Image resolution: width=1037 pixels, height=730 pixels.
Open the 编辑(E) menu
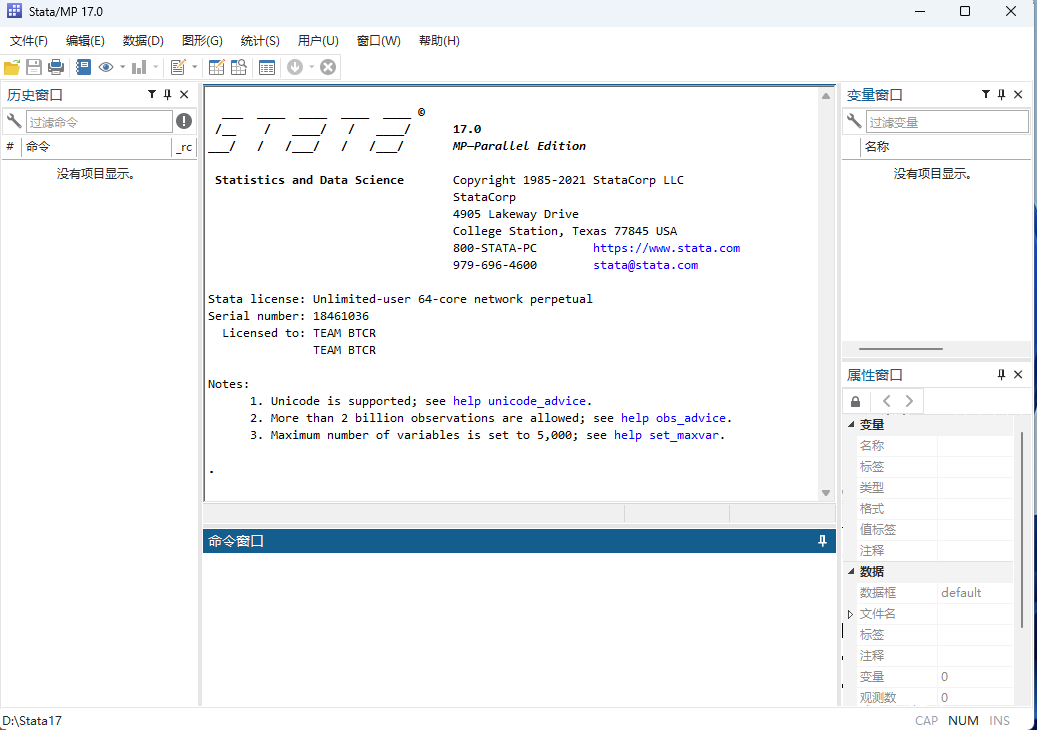coord(85,41)
